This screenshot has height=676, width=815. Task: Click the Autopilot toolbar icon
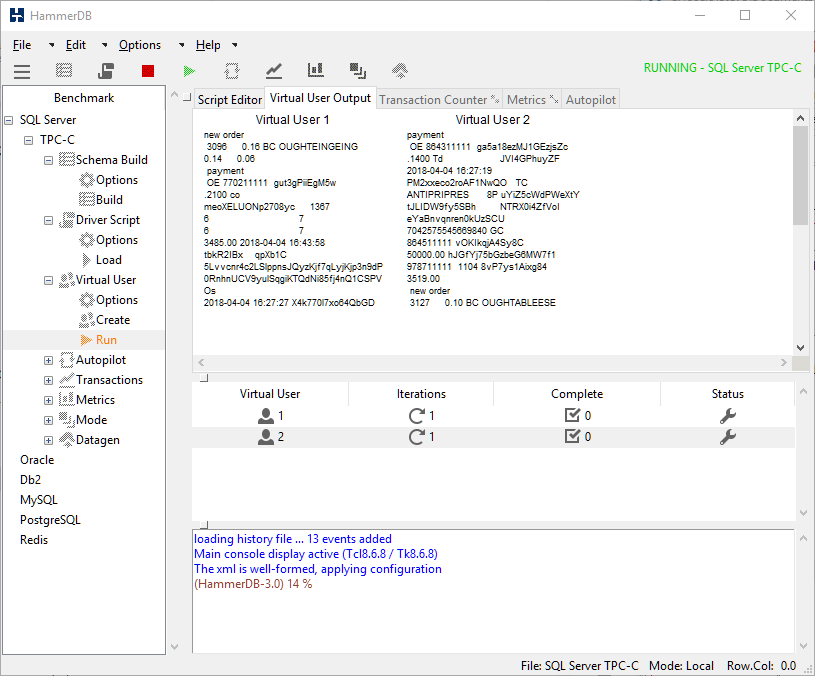click(x=232, y=71)
